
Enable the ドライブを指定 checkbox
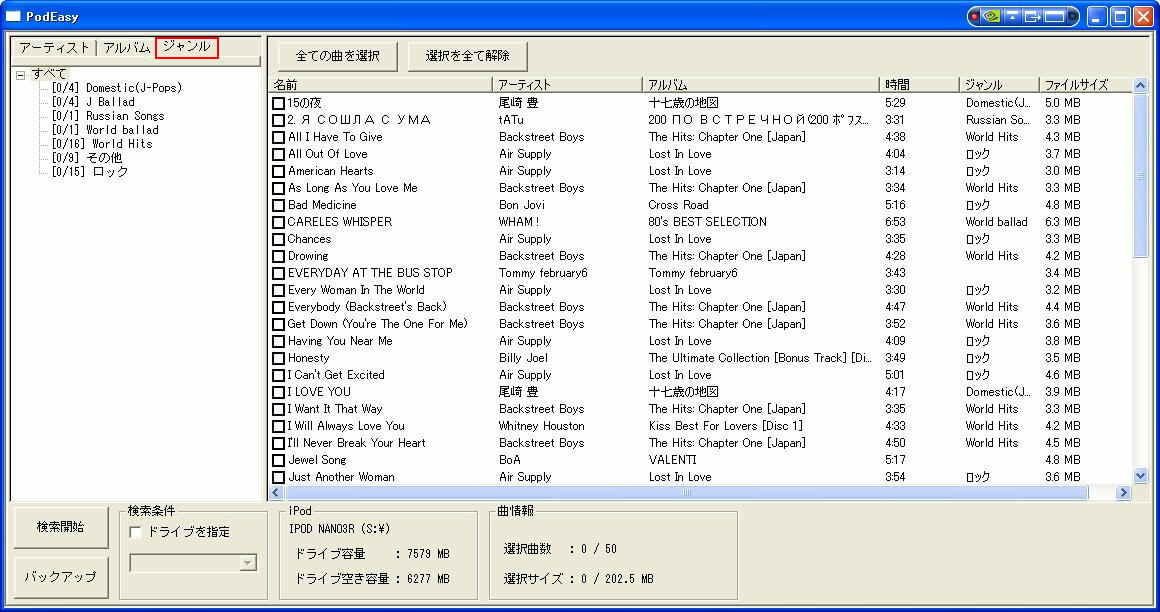pyautogui.click(x=135, y=532)
